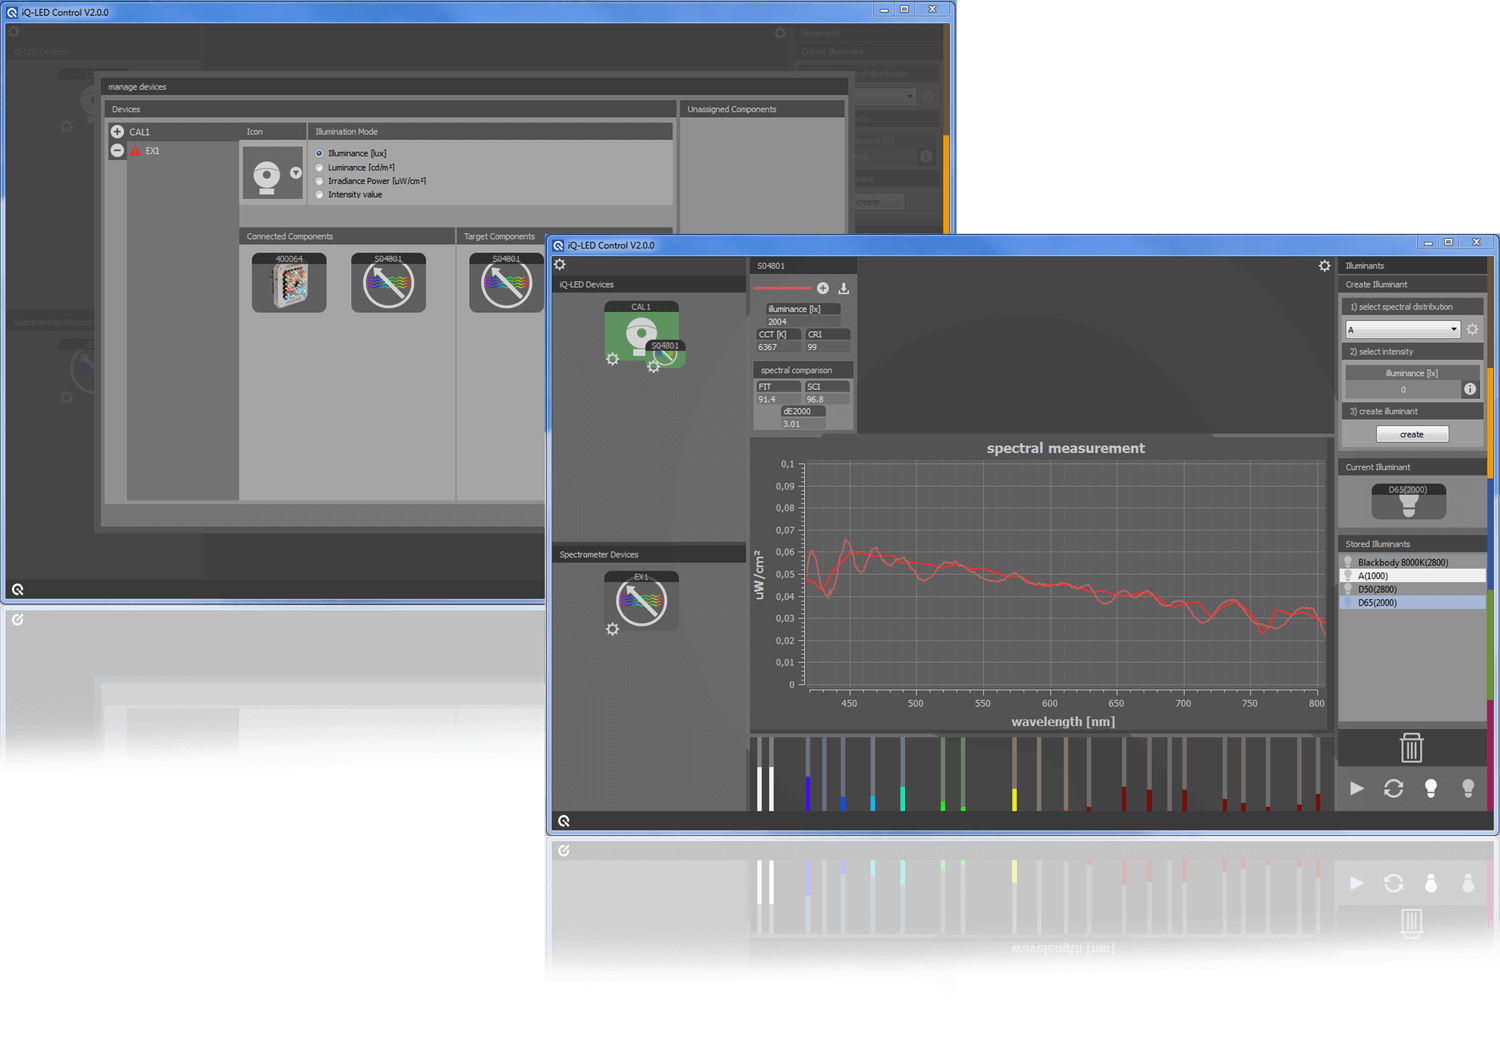
Task: Click the red spectrum line legend swatch
Action: click(781, 288)
